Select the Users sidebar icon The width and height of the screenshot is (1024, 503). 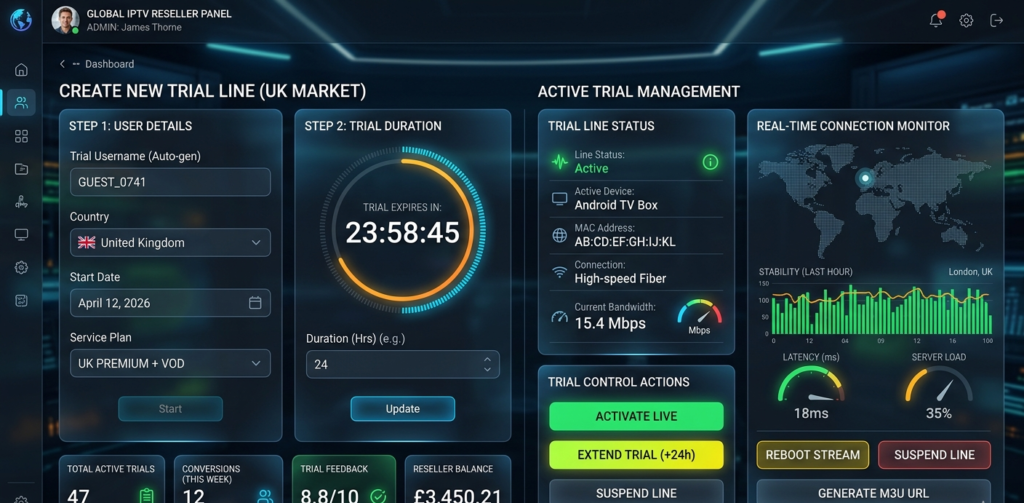[x=22, y=103]
